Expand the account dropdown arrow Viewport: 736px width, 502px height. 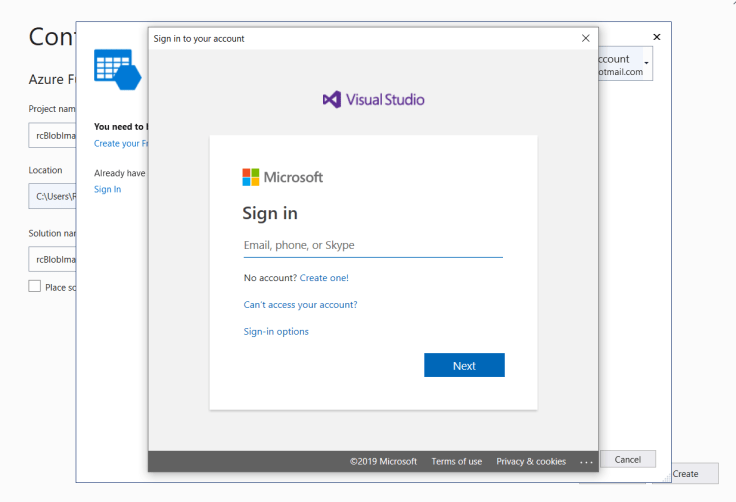tap(646, 65)
